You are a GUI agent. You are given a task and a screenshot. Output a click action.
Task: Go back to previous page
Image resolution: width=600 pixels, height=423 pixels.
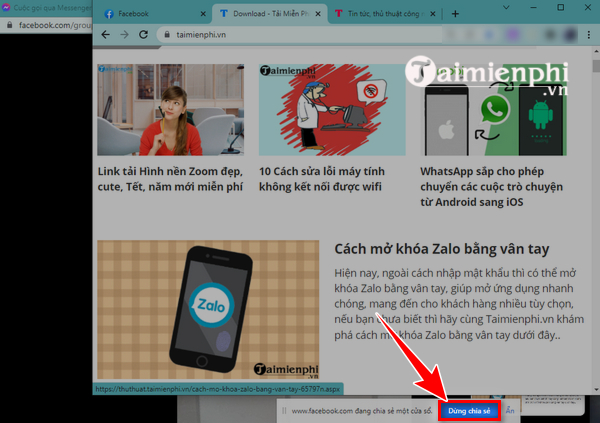tap(105, 34)
